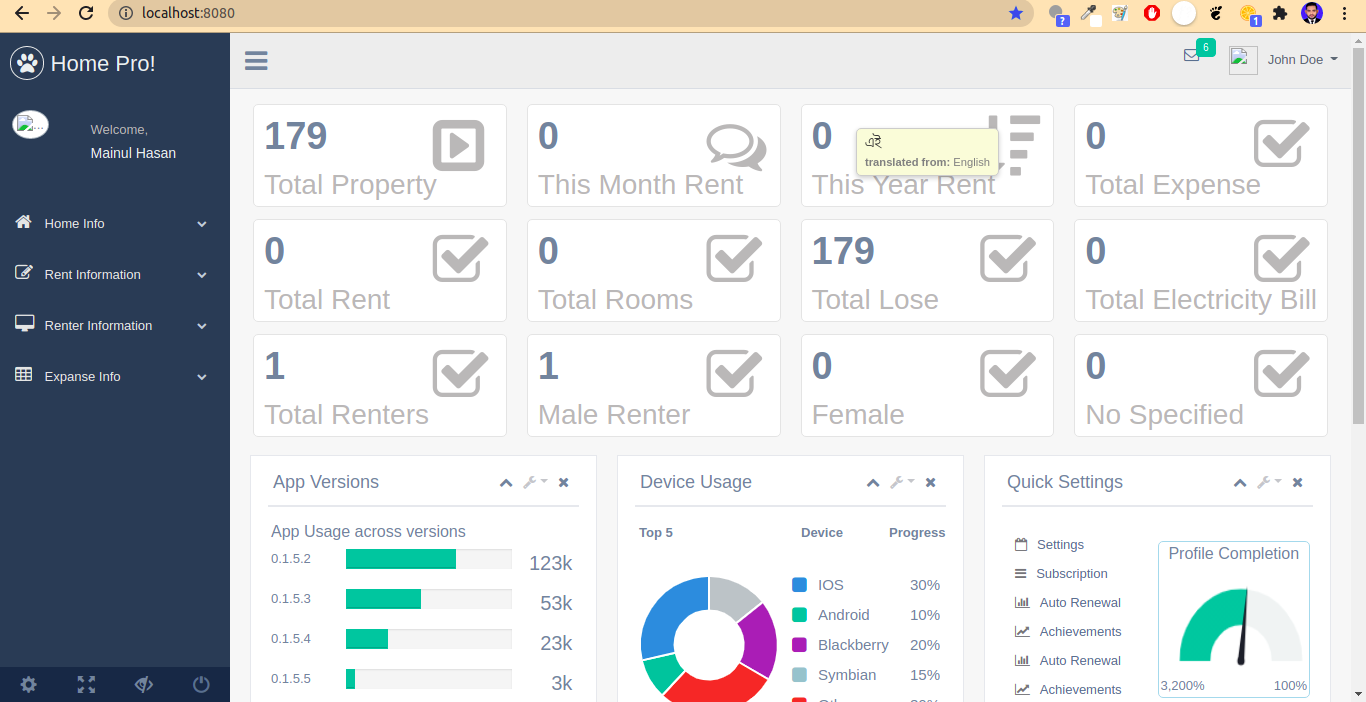Click the hidden-eye icon in bottom sidebar
This screenshot has width=1366, height=702.
coord(143,684)
